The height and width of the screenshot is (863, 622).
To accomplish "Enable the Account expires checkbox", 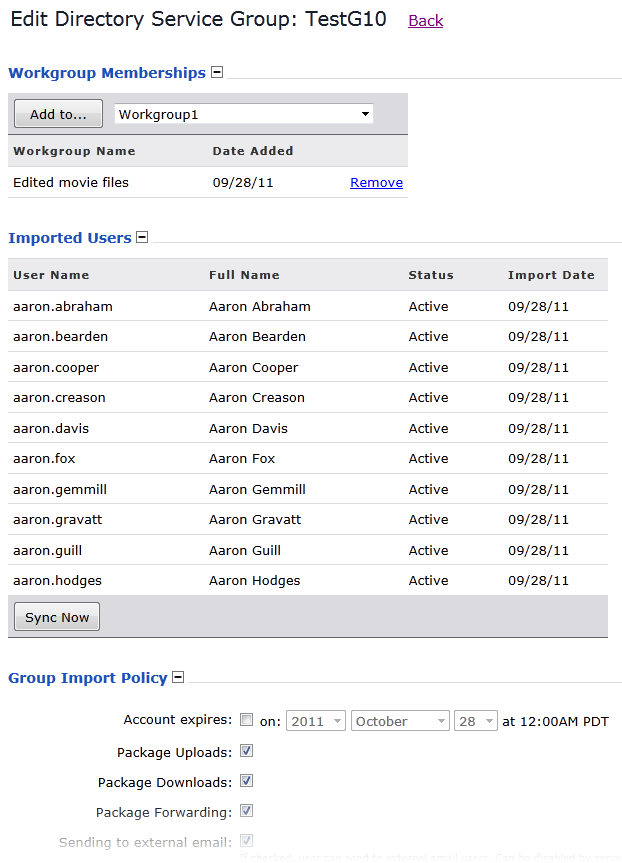I will click(247, 720).
